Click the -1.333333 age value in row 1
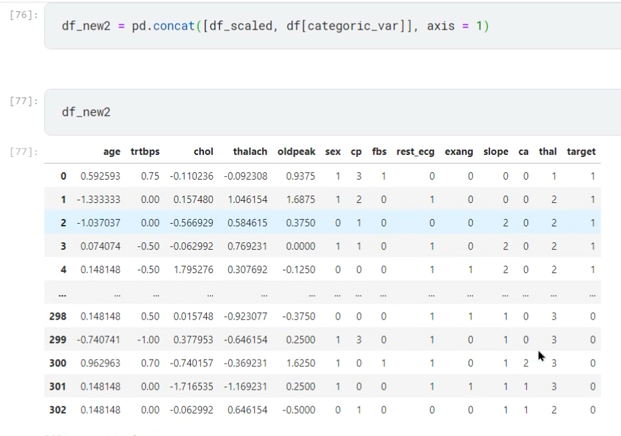621x436 pixels. point(98,199)
